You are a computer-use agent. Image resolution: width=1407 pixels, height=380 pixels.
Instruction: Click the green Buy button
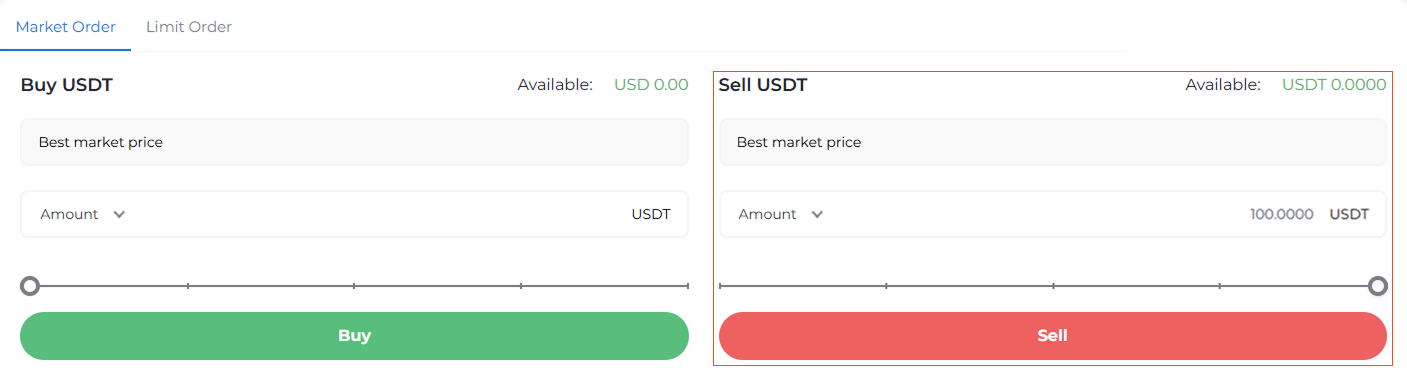point(354,336)
